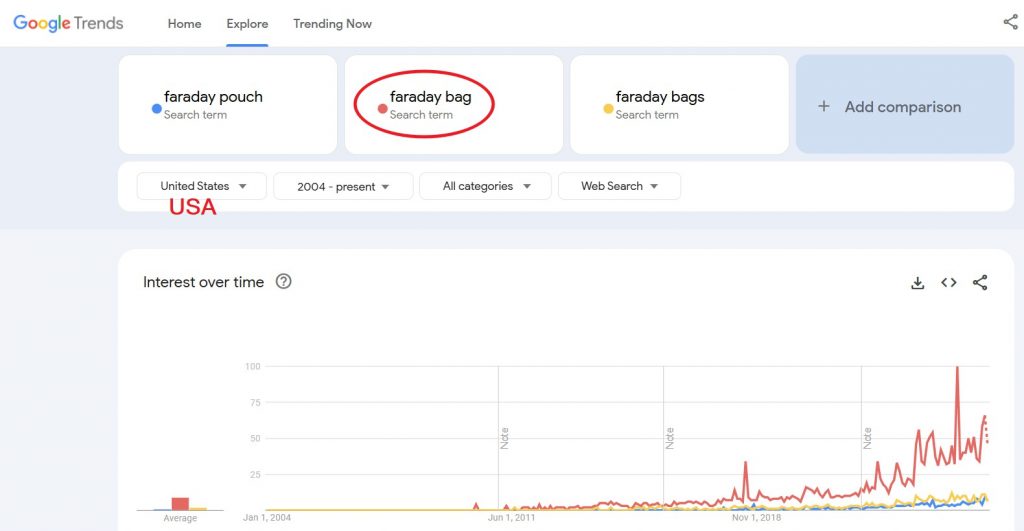Expand the Web Search type dropdown
This screenshot has height=531, width=1024.
coord(619,186)
